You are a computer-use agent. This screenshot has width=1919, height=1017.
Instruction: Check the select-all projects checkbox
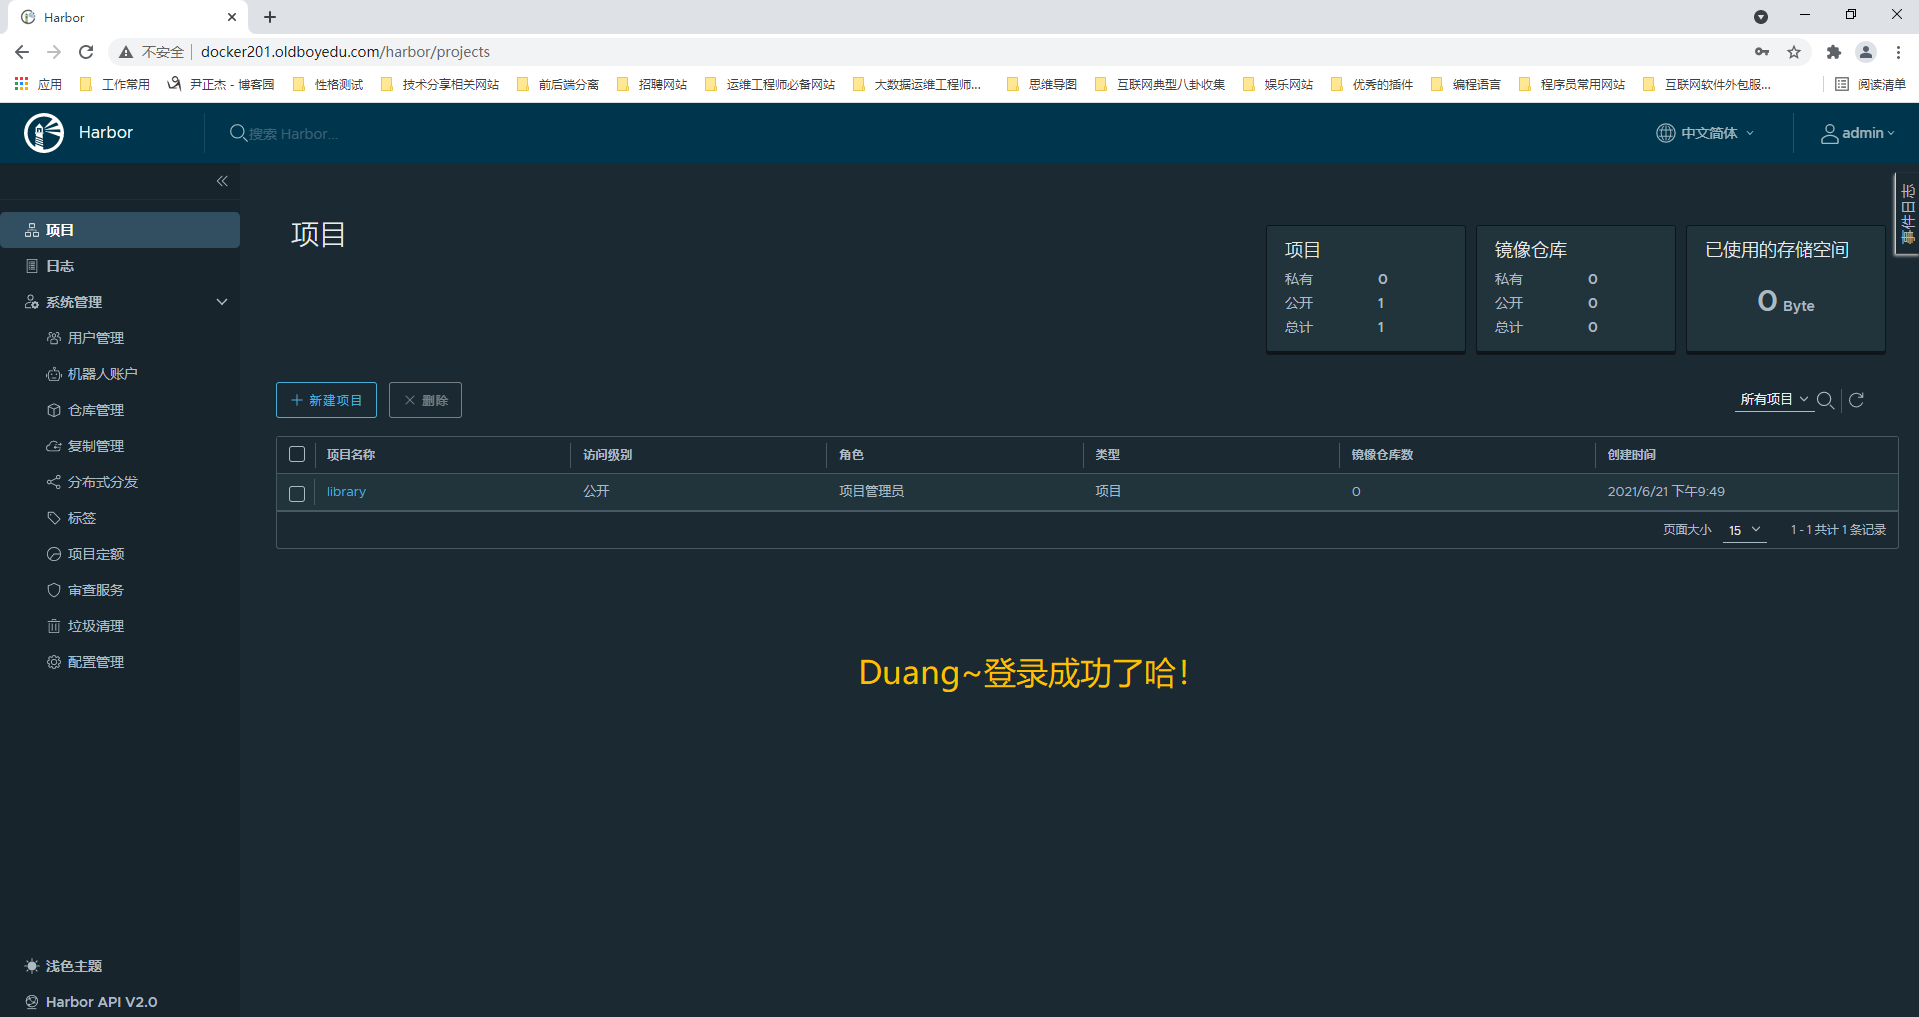(x=297, y=455)
